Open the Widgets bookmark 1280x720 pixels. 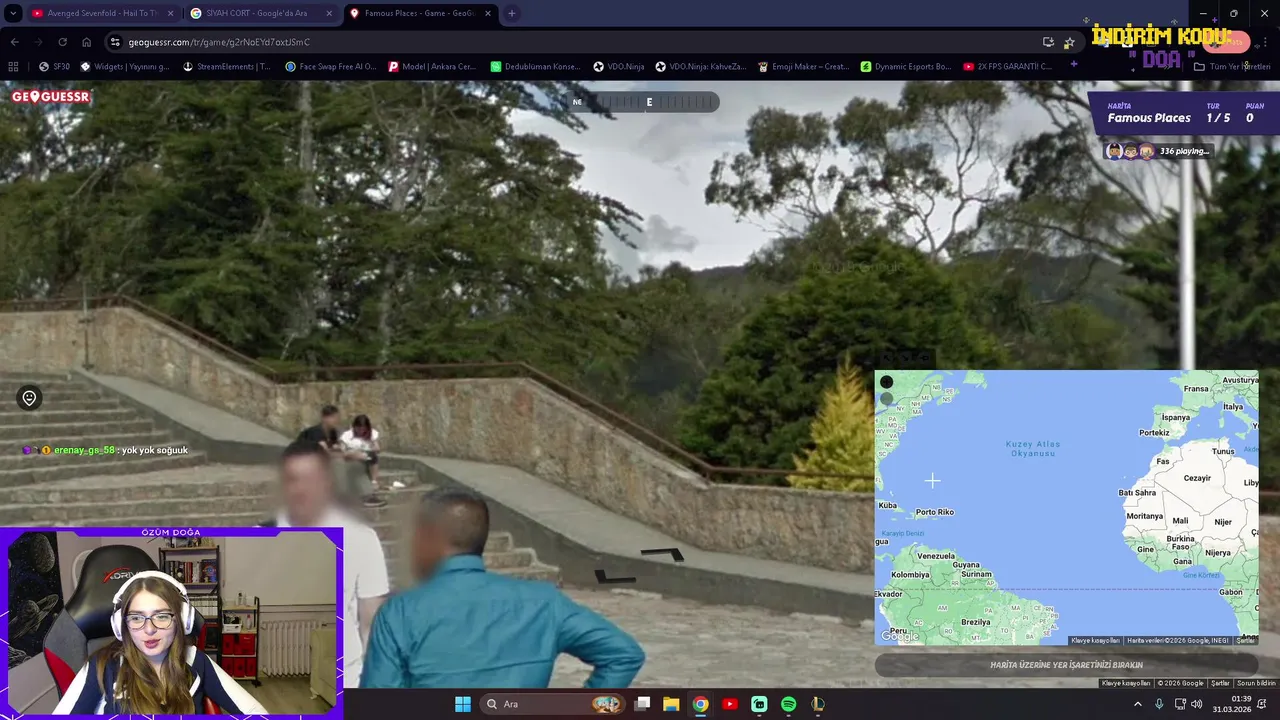(125, 67)
